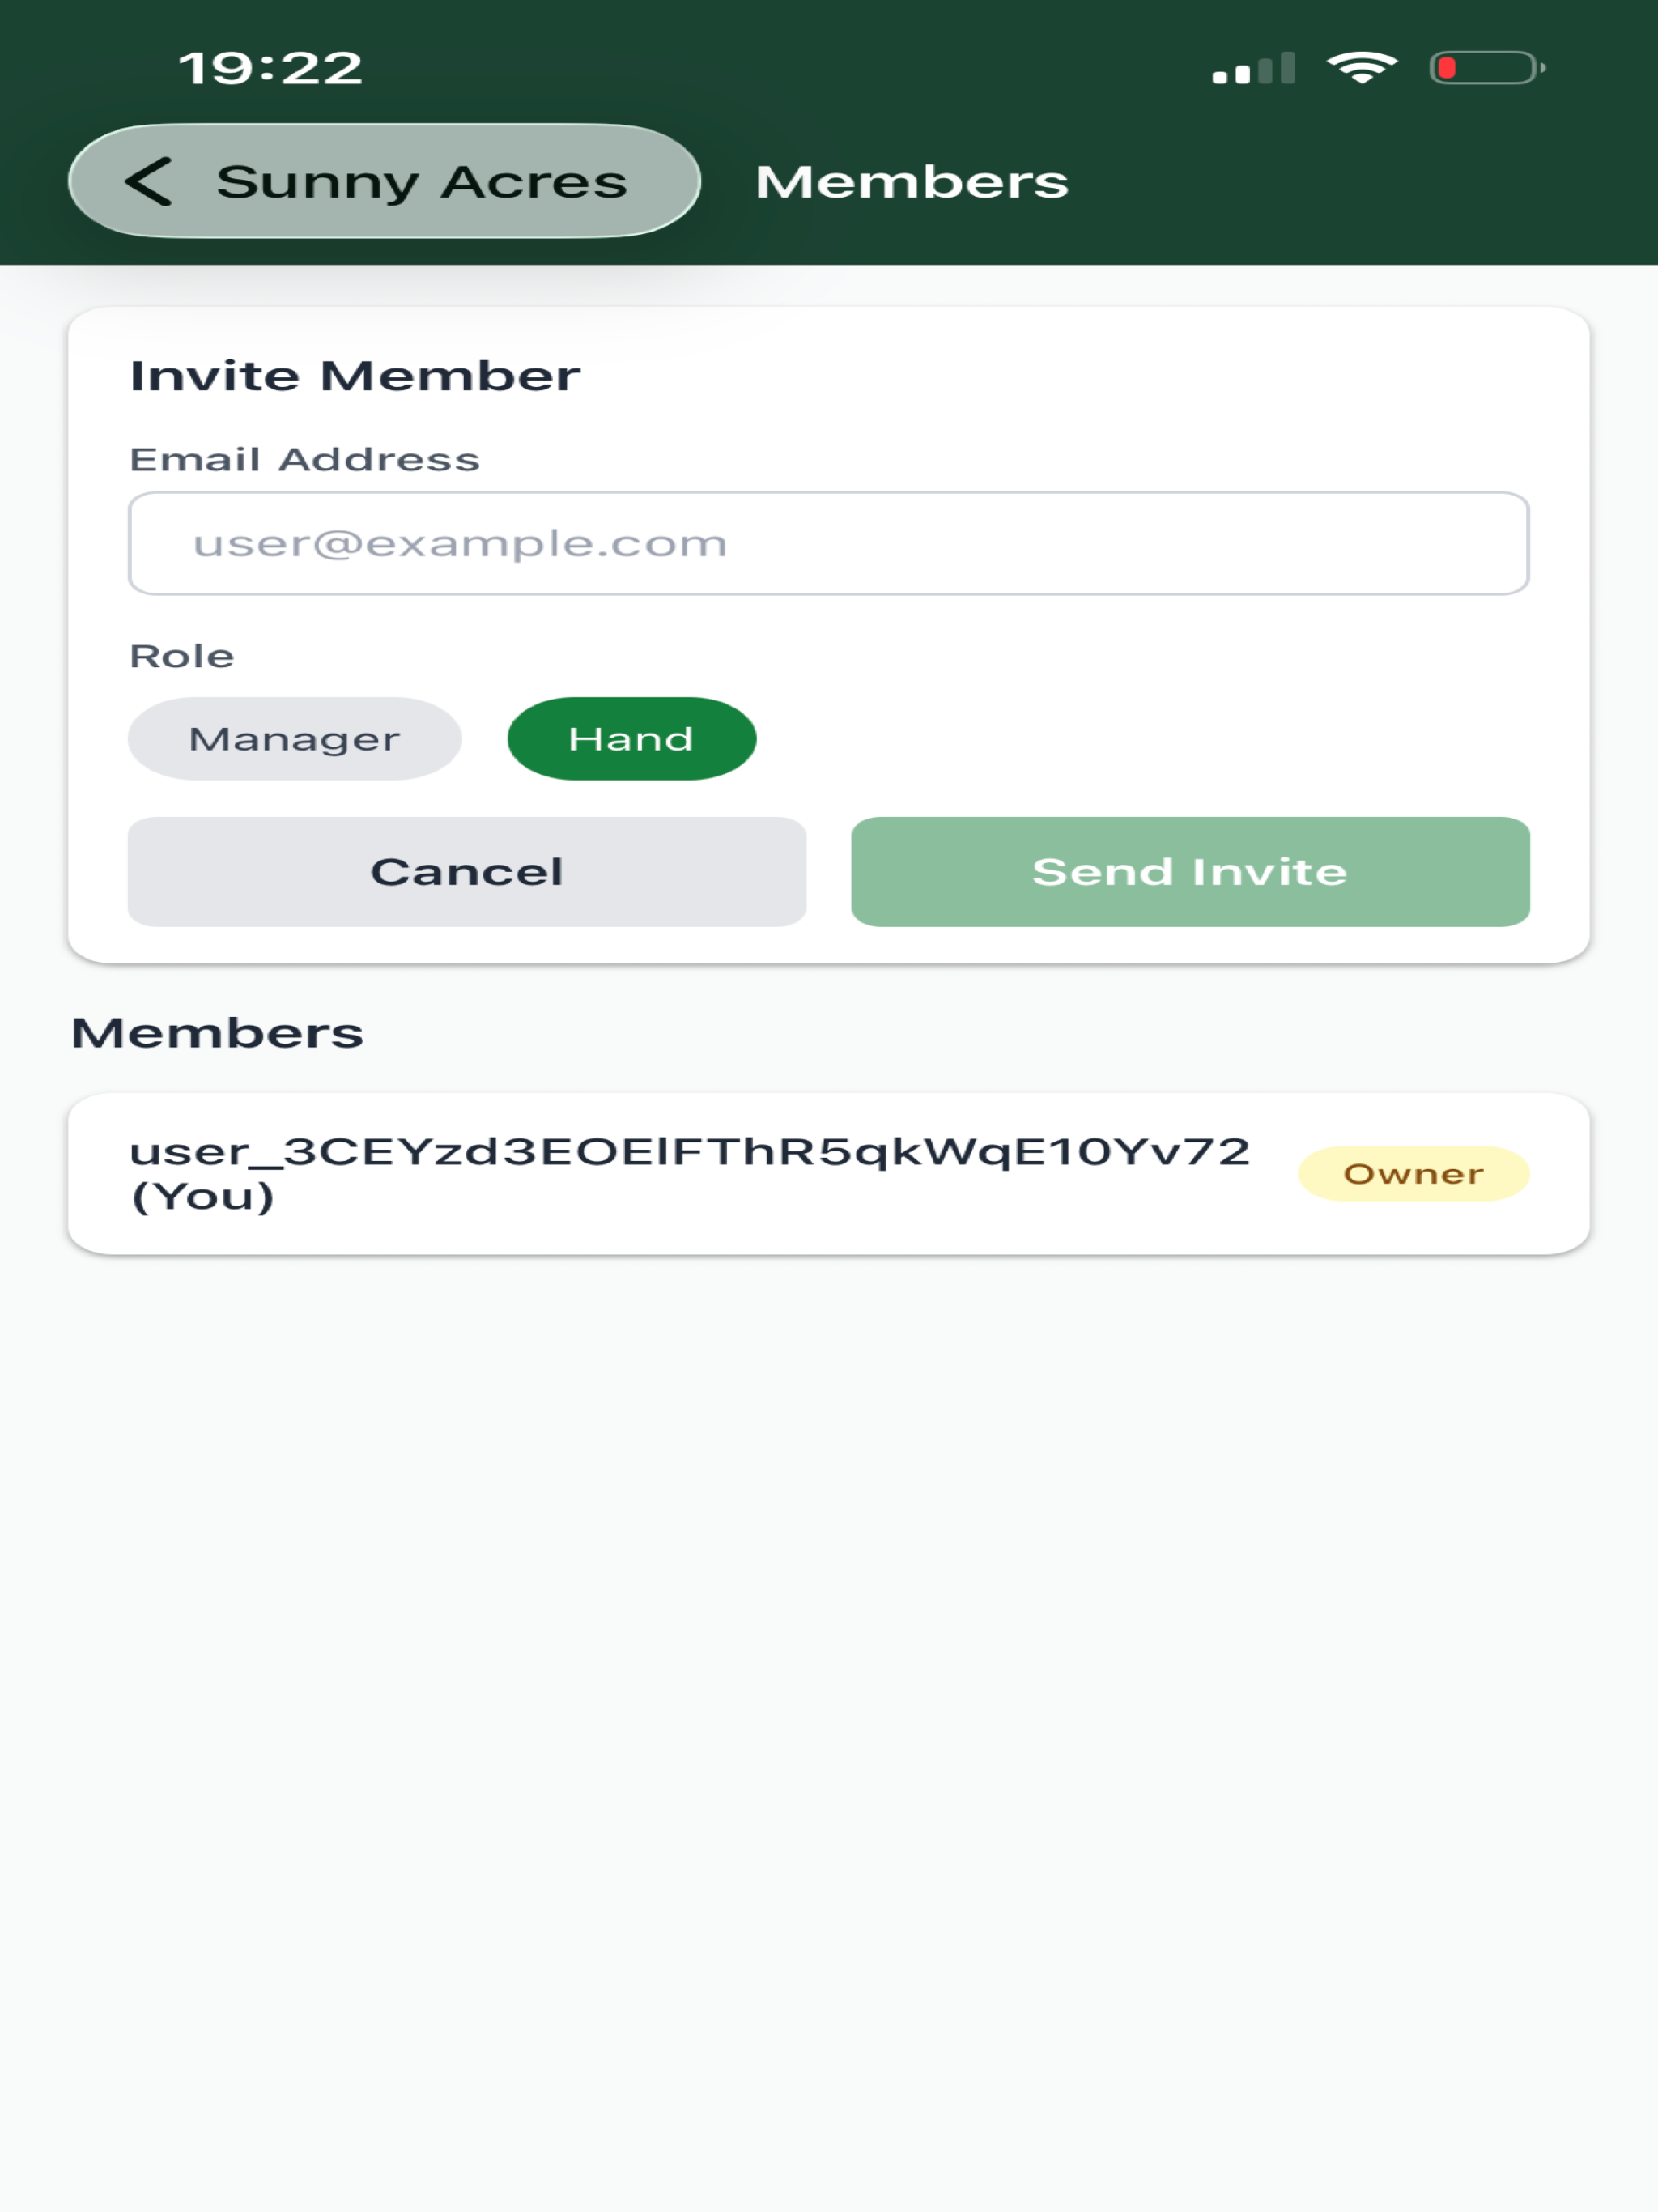The image size is (1658, 2212).
Task: Focus the Email Address input field
Action: (829, 544)
